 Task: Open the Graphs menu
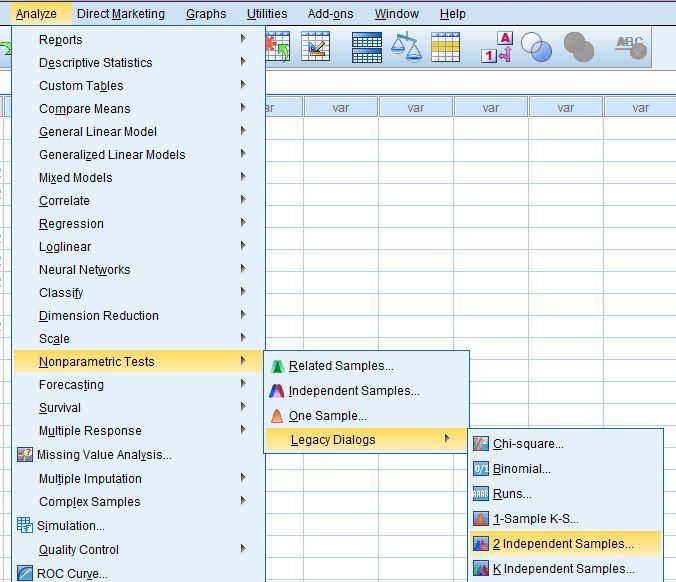tap(206, 14)
